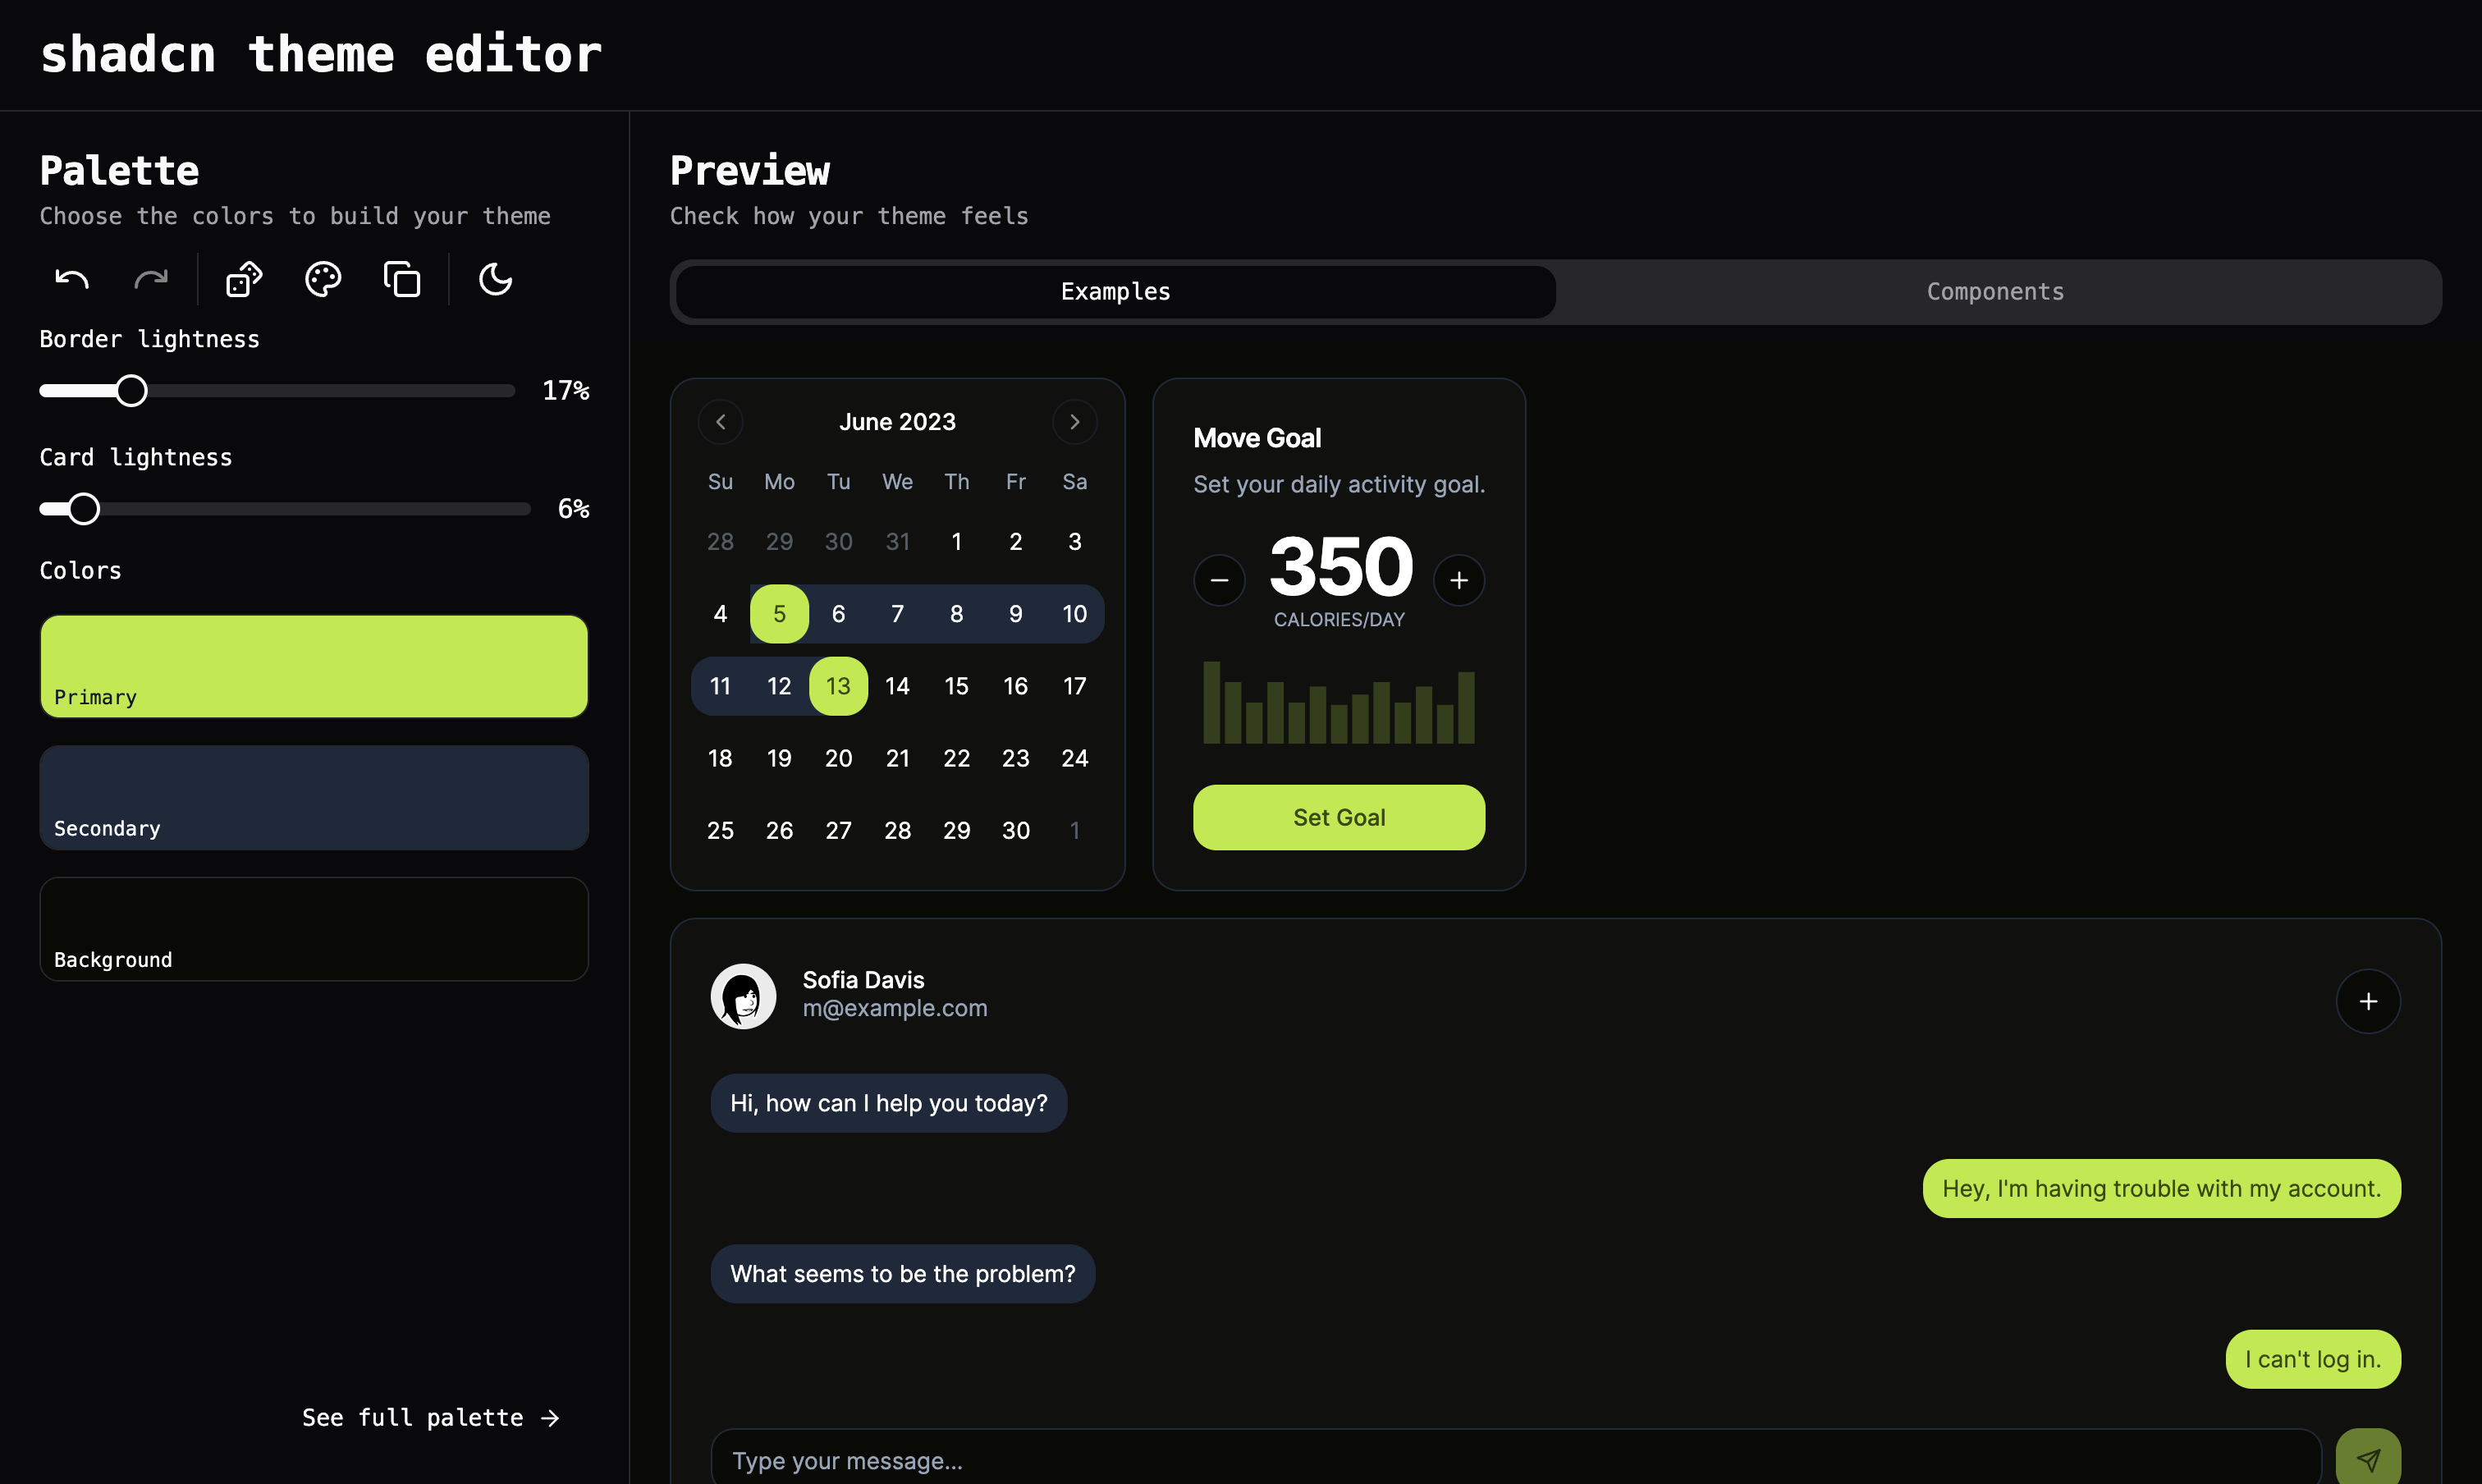
Task: Drag the Border lightness slider
Action: (x=131, y=389)
